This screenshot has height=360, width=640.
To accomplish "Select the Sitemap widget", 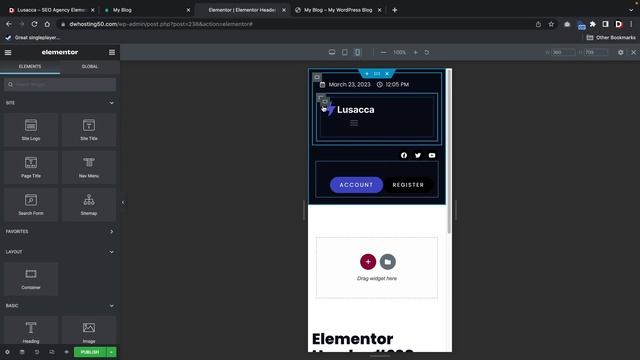I will [x=89, y=204].
